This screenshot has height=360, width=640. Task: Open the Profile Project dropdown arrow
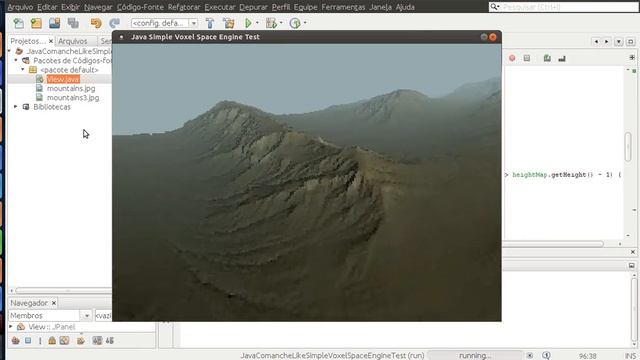coord(305,23)
